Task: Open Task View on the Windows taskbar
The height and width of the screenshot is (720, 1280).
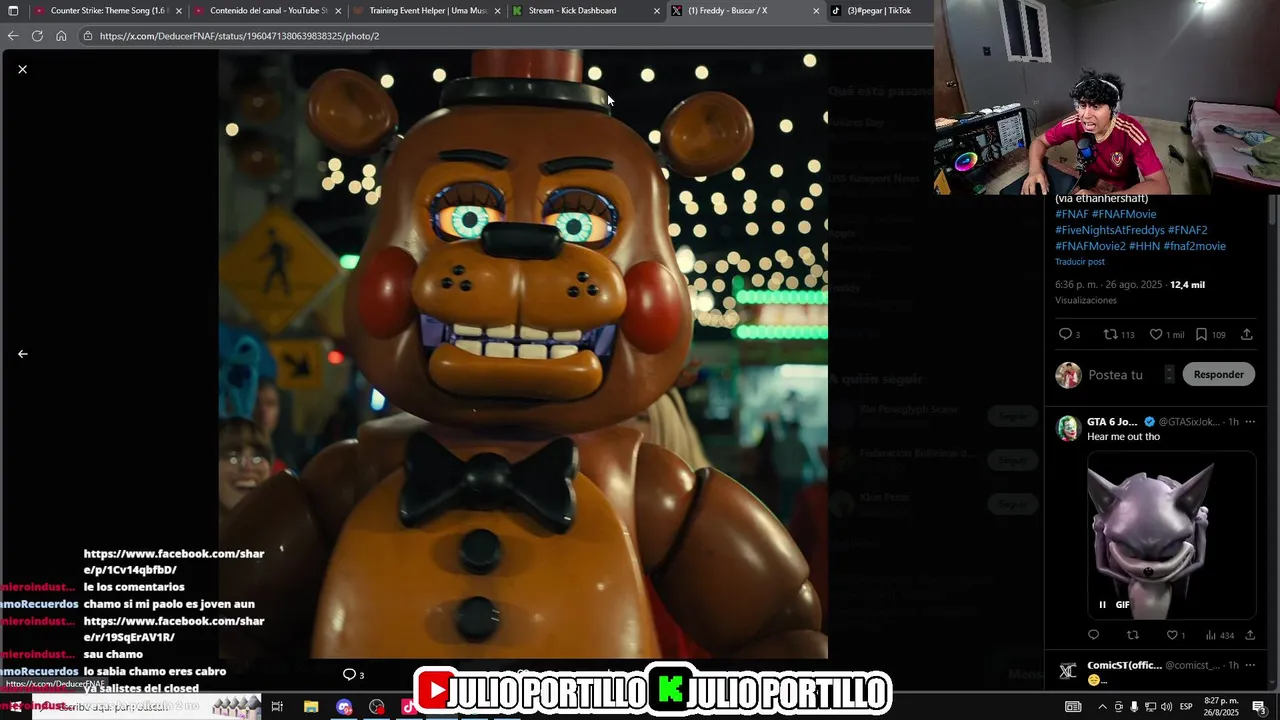Action: click(x=277, y=707)
